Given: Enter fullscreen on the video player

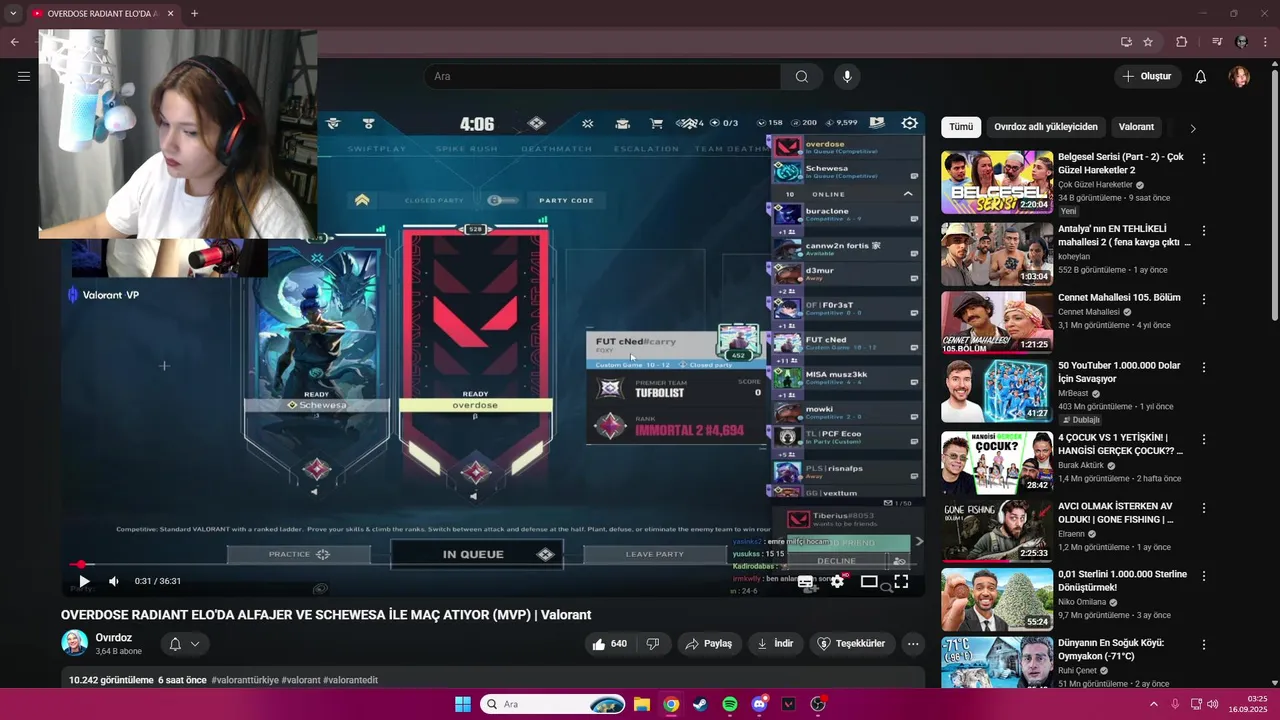Looking at the screenshot, I should pyautogui.click(x=901, y=581).
